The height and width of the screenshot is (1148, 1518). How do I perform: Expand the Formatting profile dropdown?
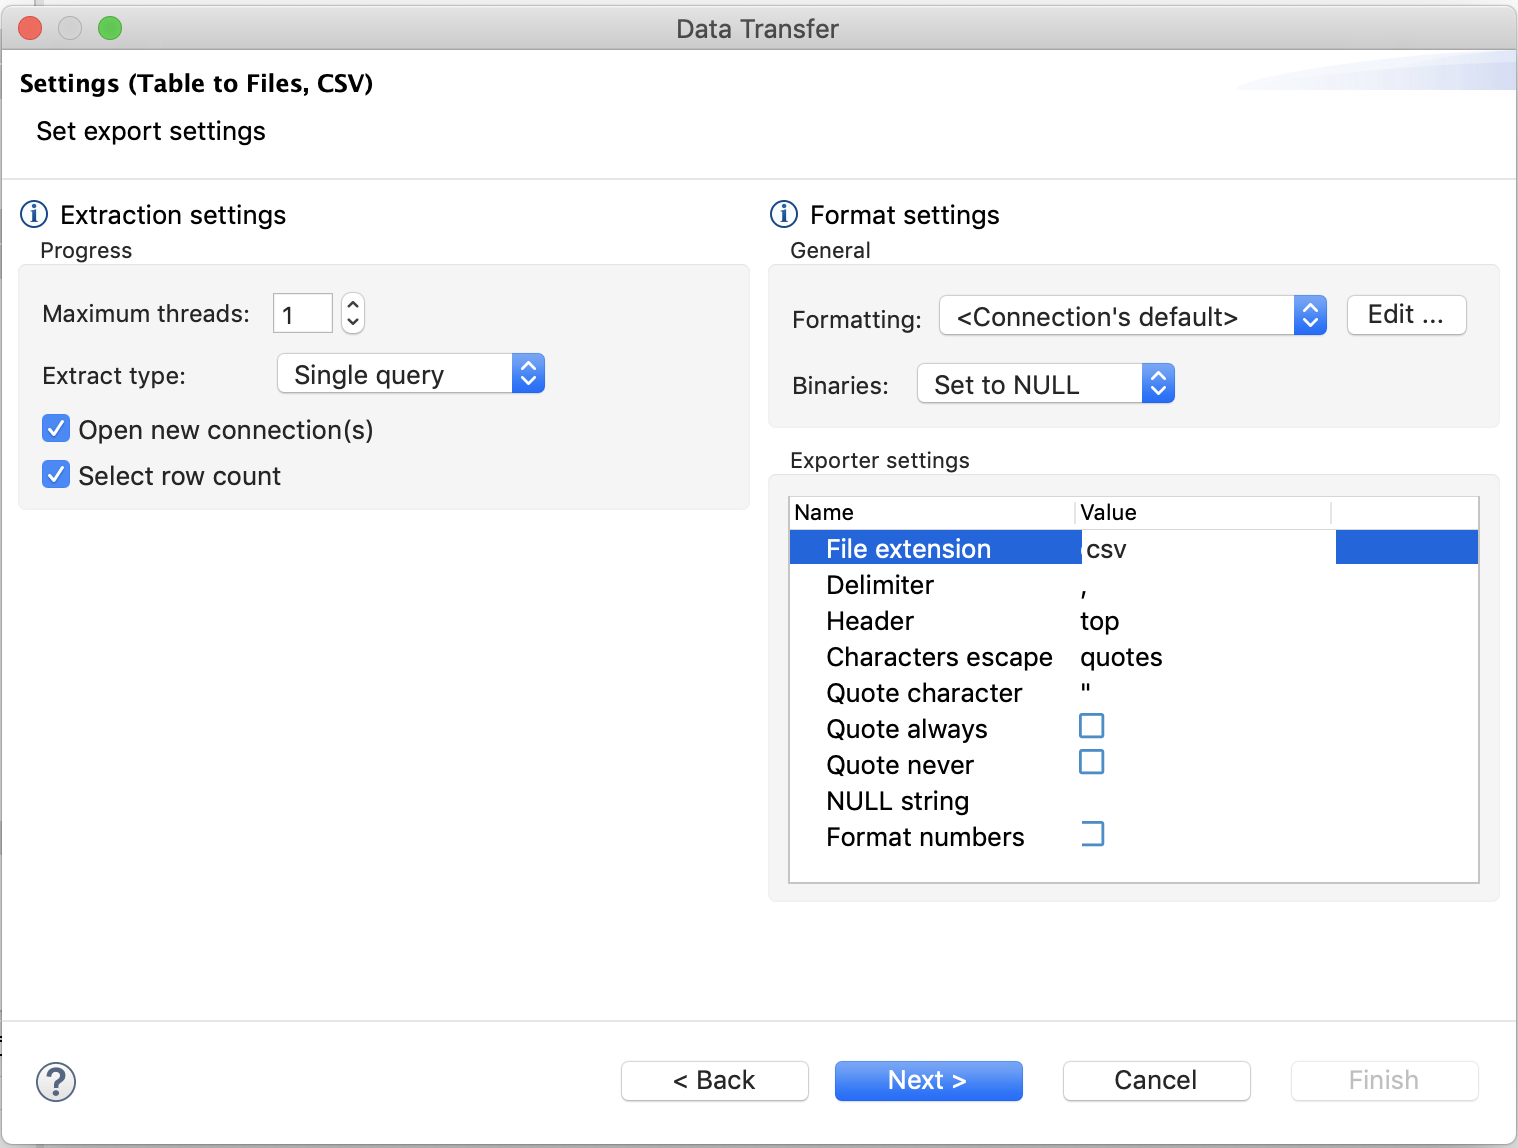(1132, 316)
